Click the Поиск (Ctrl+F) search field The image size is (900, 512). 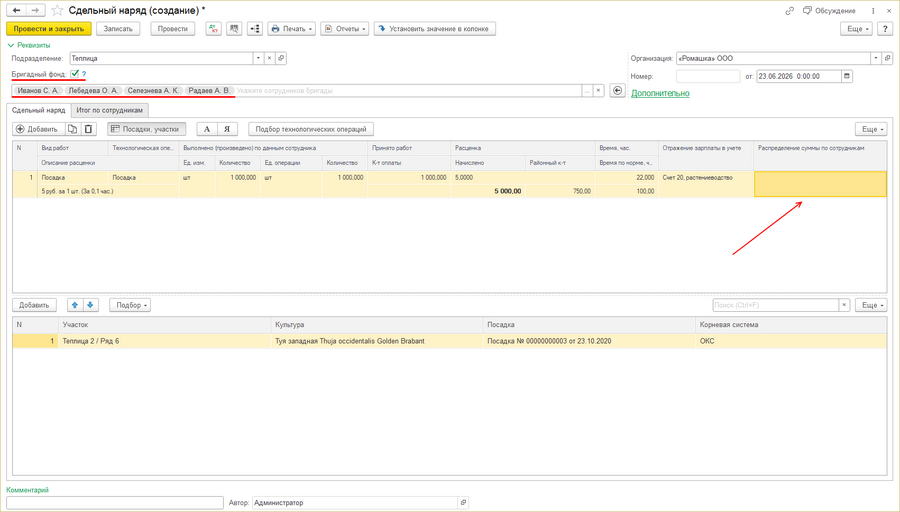[775, 305]
